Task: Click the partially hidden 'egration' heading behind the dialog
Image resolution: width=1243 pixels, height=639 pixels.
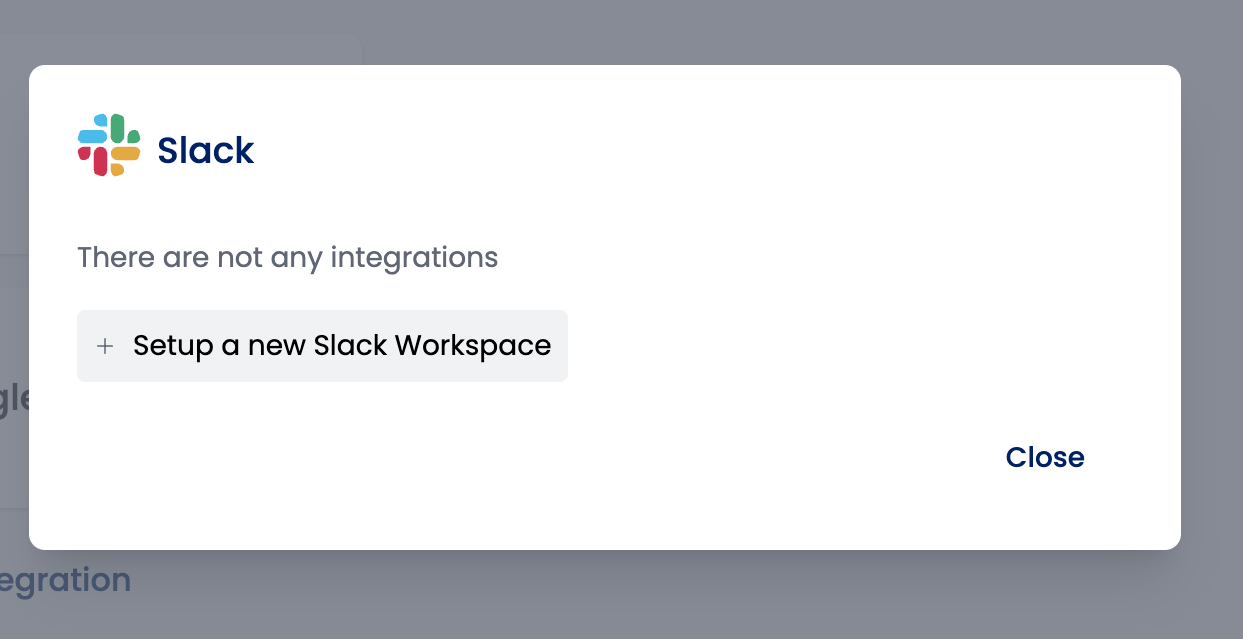Action: tap(66, 580)
